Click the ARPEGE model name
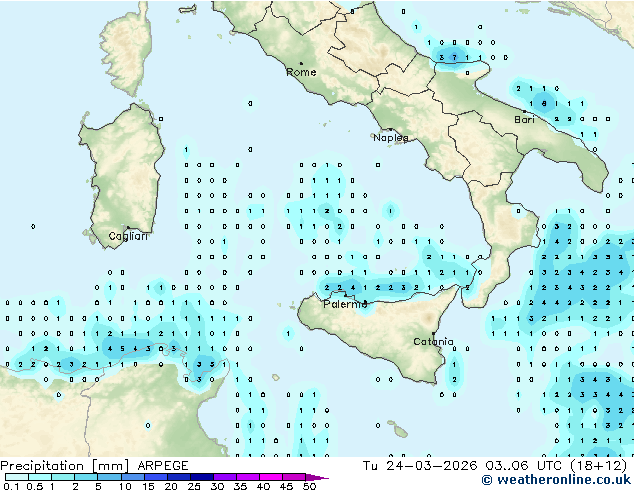634x490 pixels. pyautogui.click(x=163, y=466)
